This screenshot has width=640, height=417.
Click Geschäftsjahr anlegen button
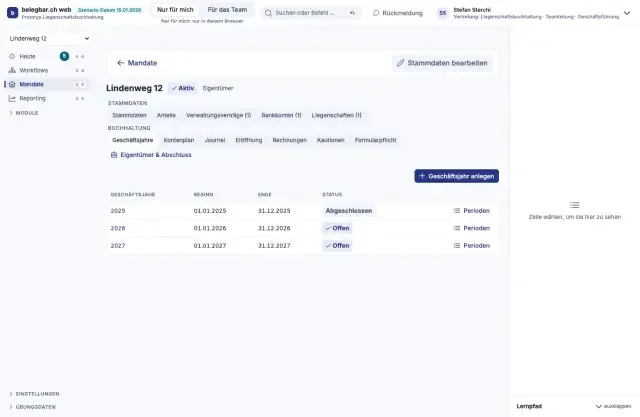[456, 176]
